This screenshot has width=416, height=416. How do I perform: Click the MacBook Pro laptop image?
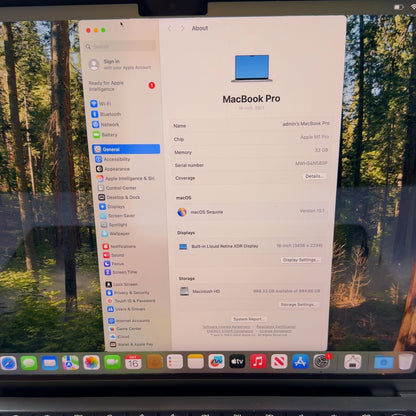pyautogui.click(x=252, y=68)
